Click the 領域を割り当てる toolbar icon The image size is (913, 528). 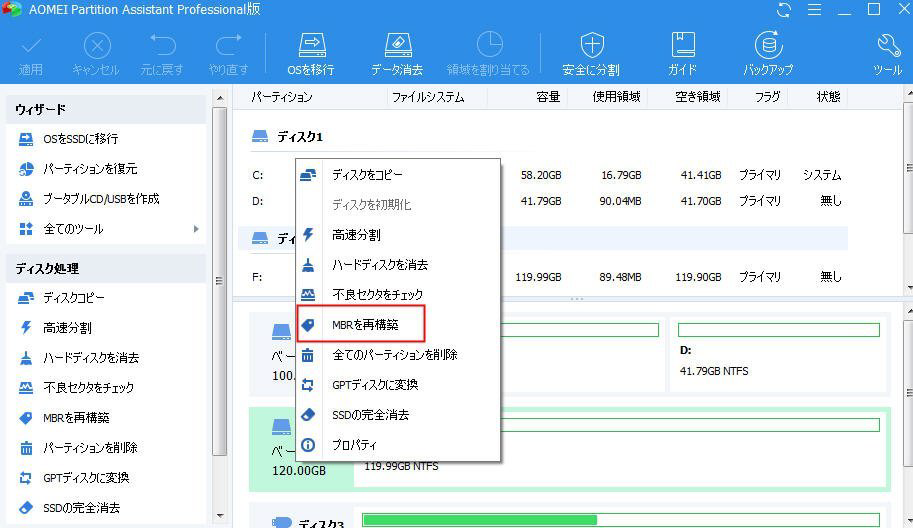tap(489, 55)
